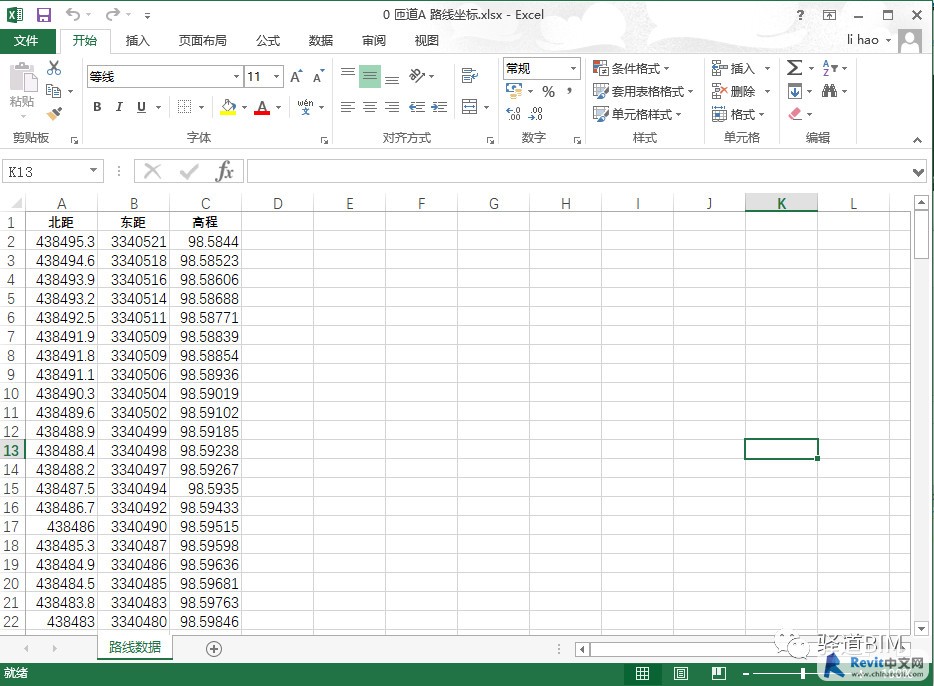Toggle bold formatting
Screen dimensions: 934x686
coord(97,107)
